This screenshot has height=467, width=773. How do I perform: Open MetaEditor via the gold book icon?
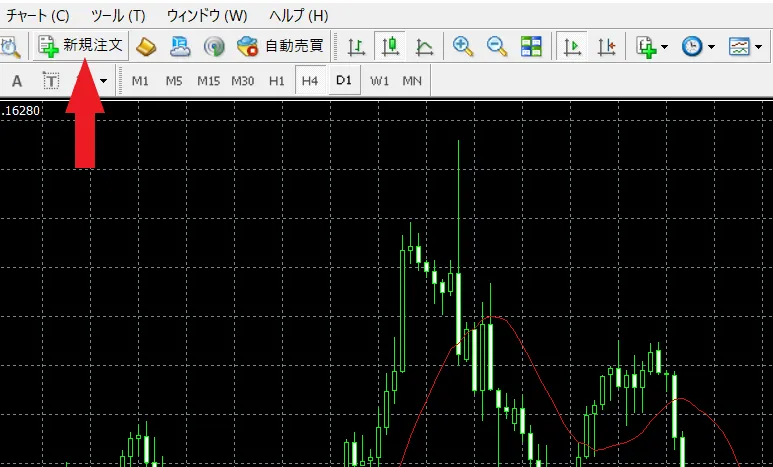[x=146, y=46]
